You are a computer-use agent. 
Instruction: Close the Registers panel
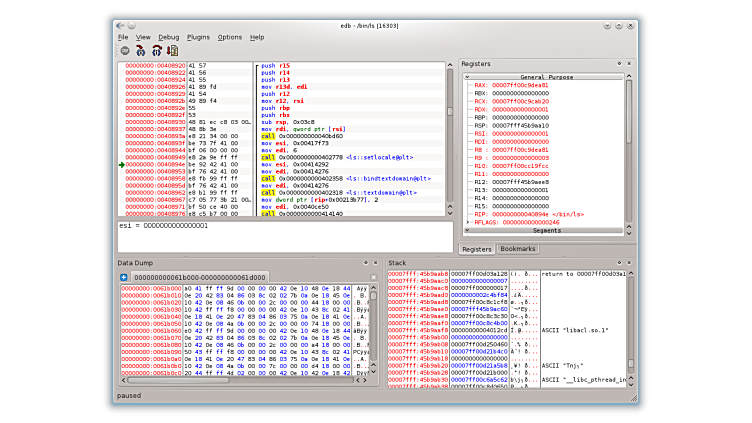pyautogui.click(x=631, y=64)
